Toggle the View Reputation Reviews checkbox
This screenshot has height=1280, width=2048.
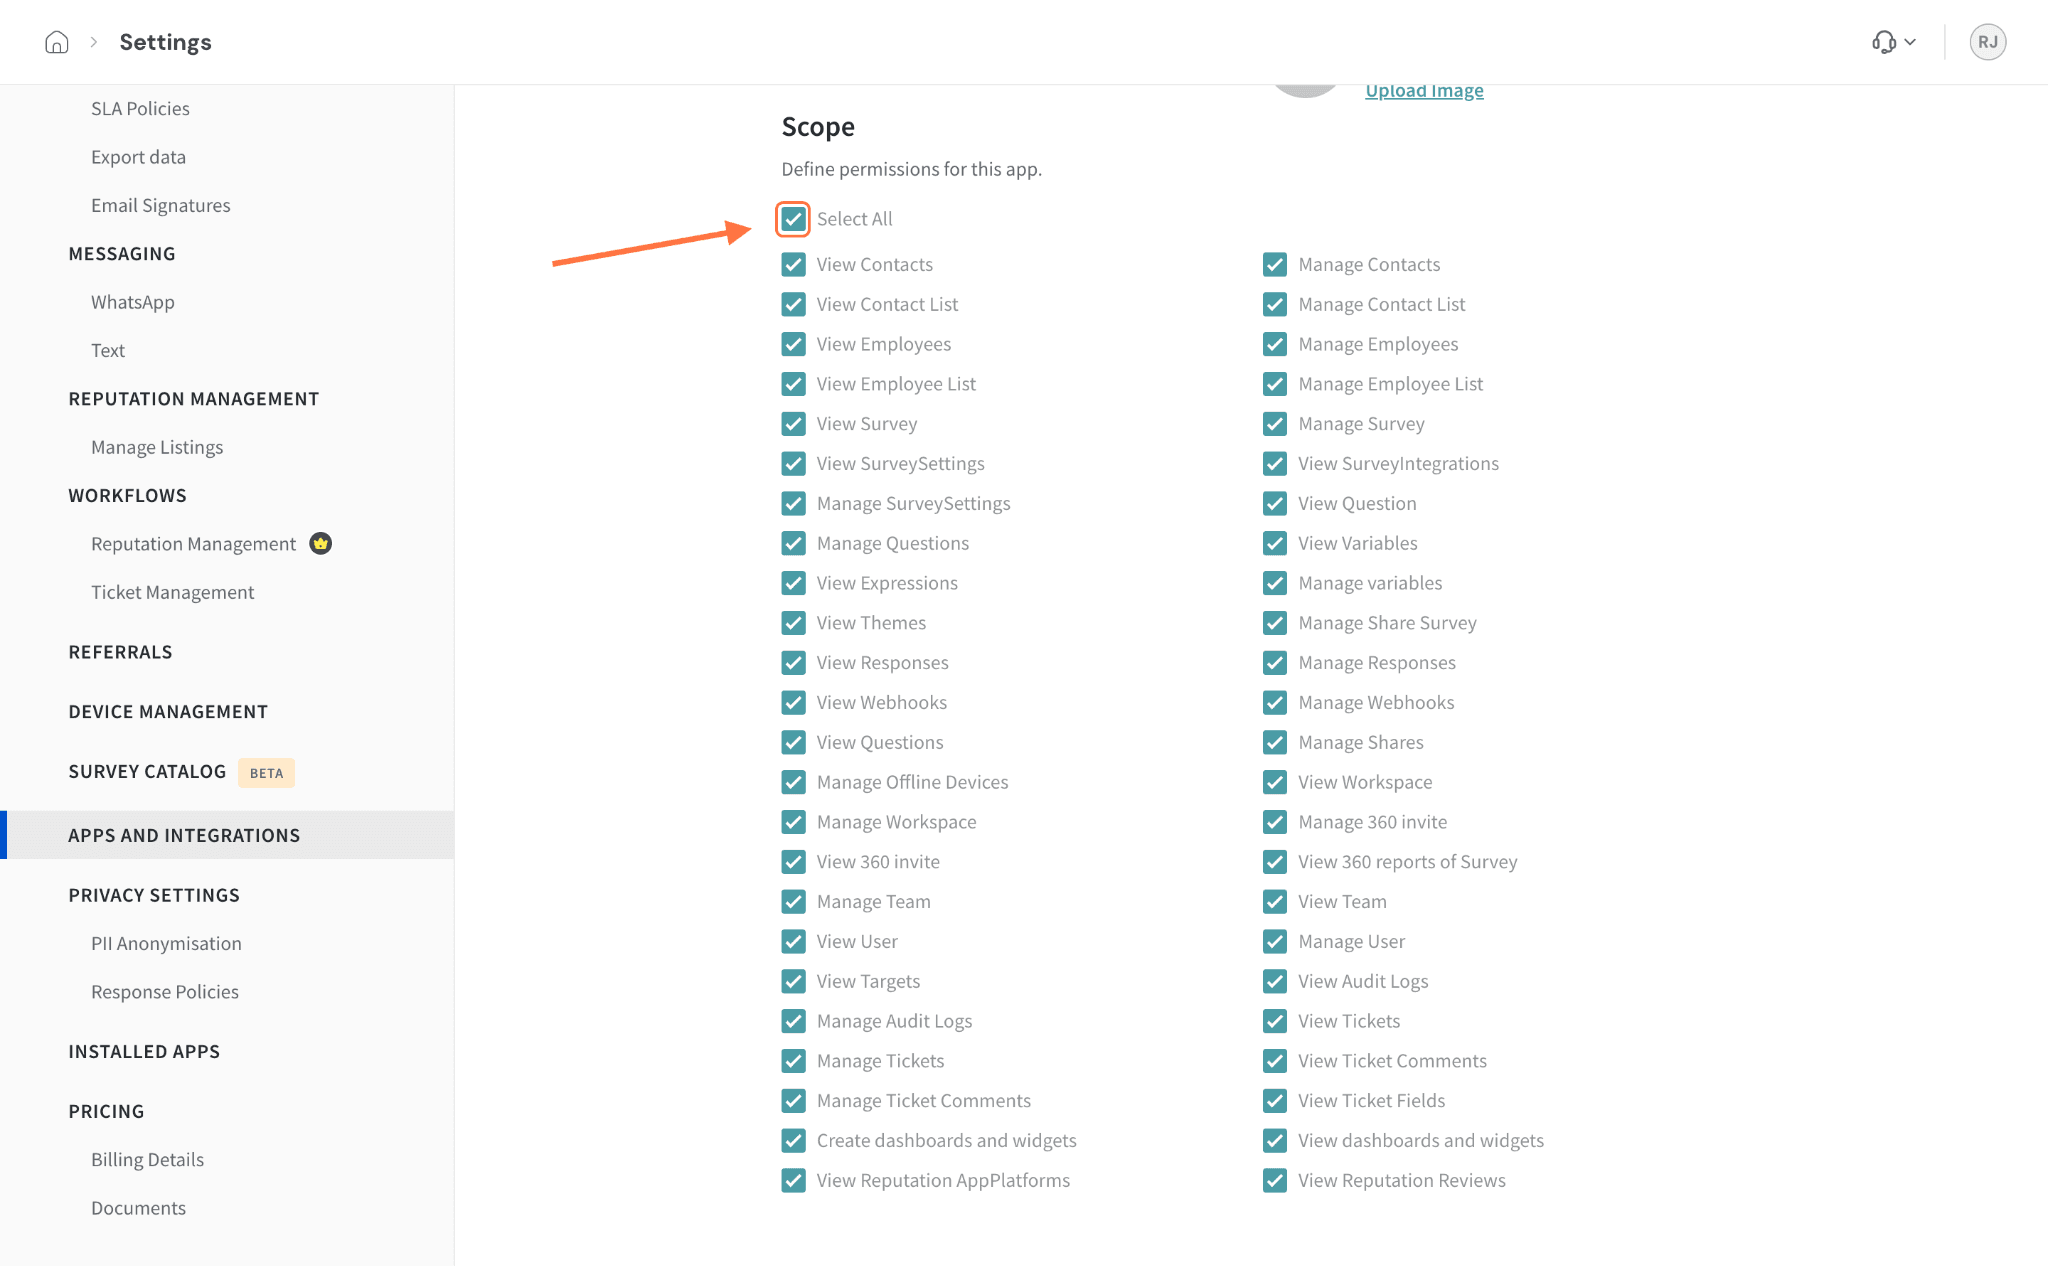click(x=1275, y=1181)
